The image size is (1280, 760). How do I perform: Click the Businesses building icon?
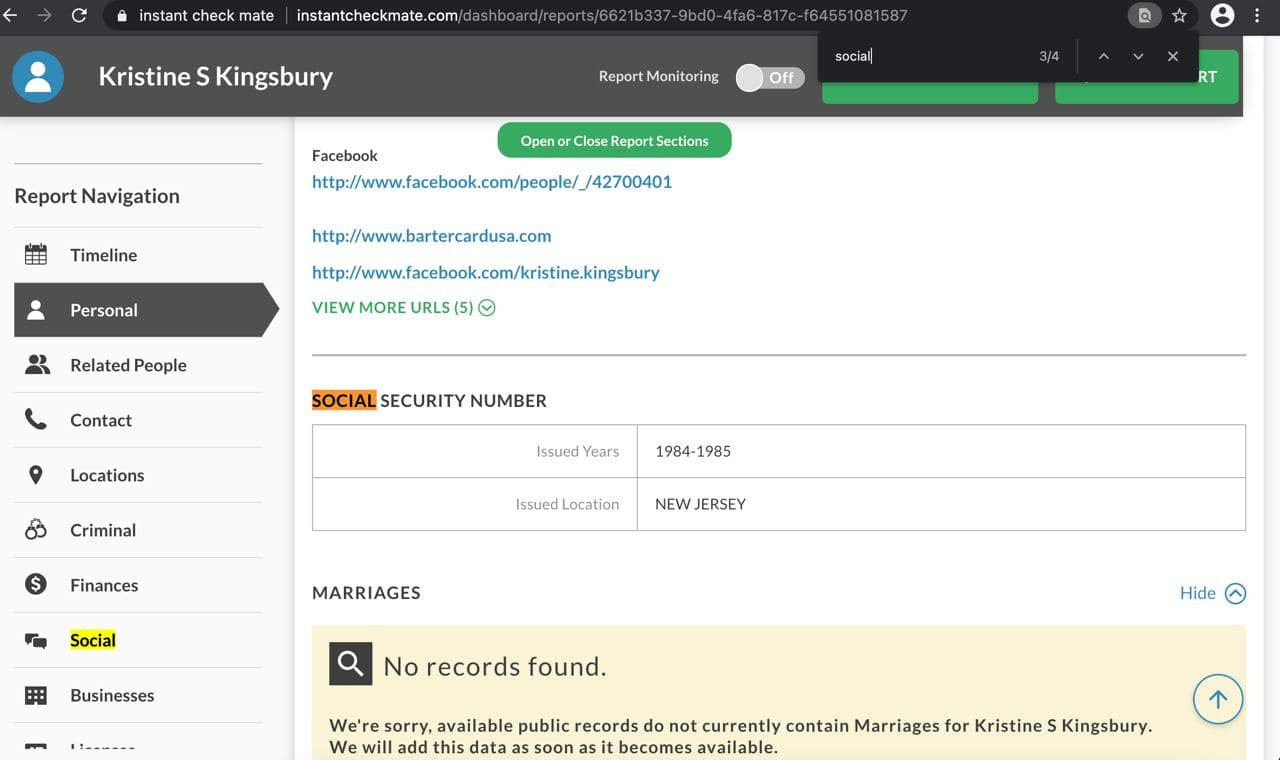point(36,695)
